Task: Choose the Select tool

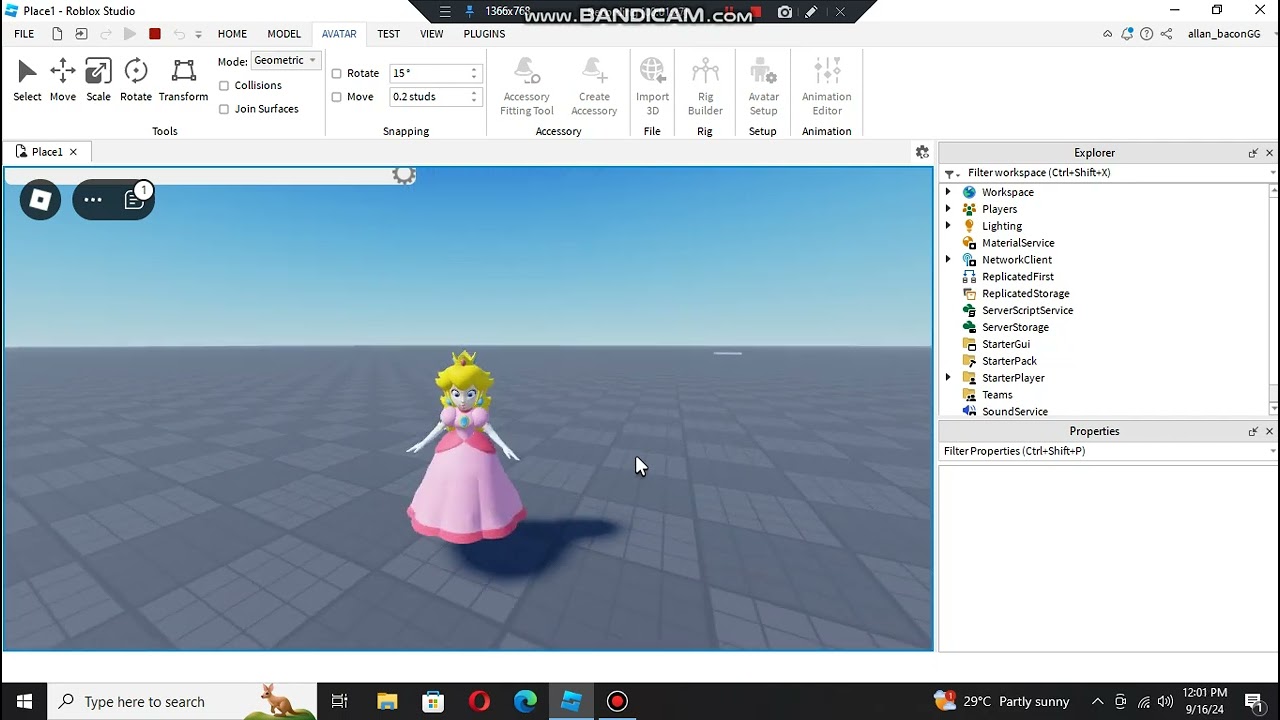Action: [x=27, y=80]
